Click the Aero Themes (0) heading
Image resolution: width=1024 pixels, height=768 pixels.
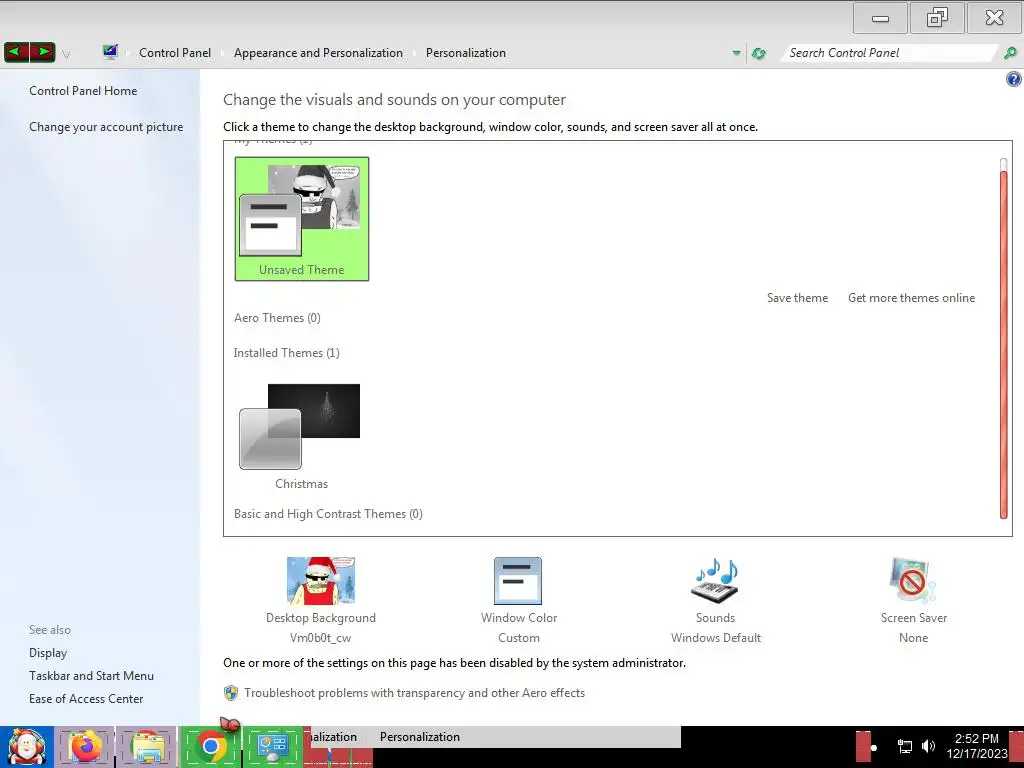[x=278, y=318]
